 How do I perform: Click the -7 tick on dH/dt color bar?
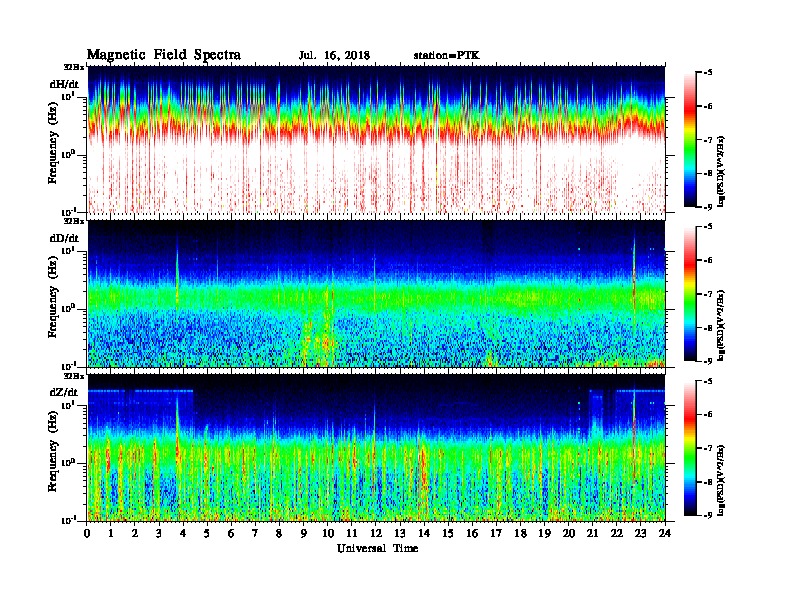click(x=708, y=140)
